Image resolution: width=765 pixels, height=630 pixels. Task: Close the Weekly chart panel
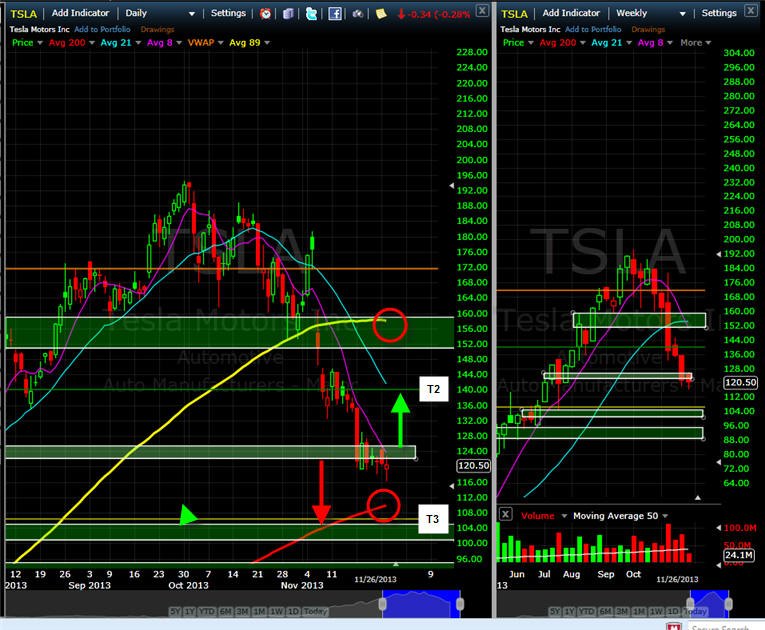[751, 10]
